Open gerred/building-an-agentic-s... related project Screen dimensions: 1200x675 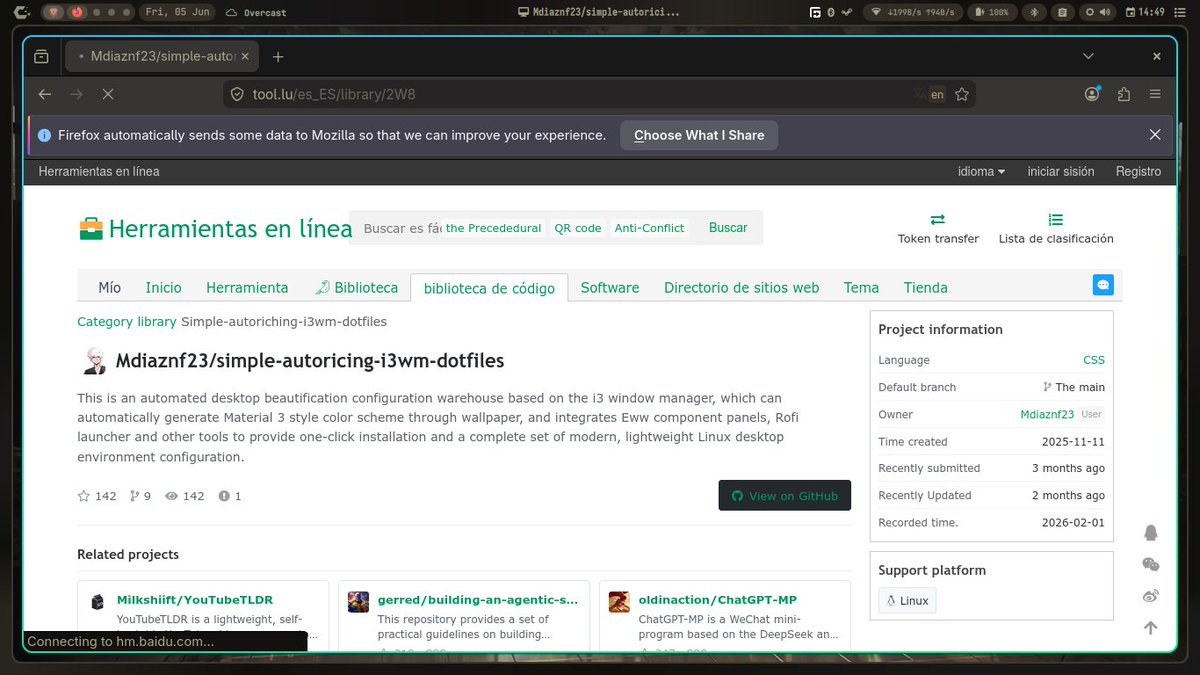pos(478,600)
